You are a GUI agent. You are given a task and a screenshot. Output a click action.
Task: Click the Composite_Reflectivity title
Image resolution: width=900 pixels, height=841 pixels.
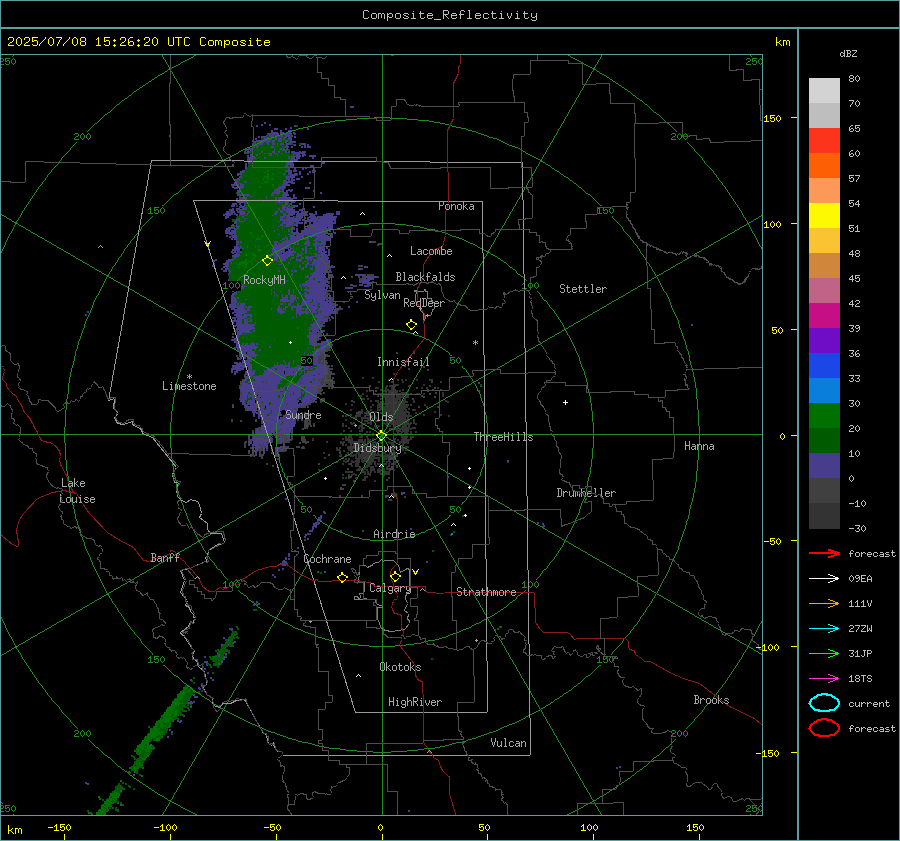[x=450, y=15]
